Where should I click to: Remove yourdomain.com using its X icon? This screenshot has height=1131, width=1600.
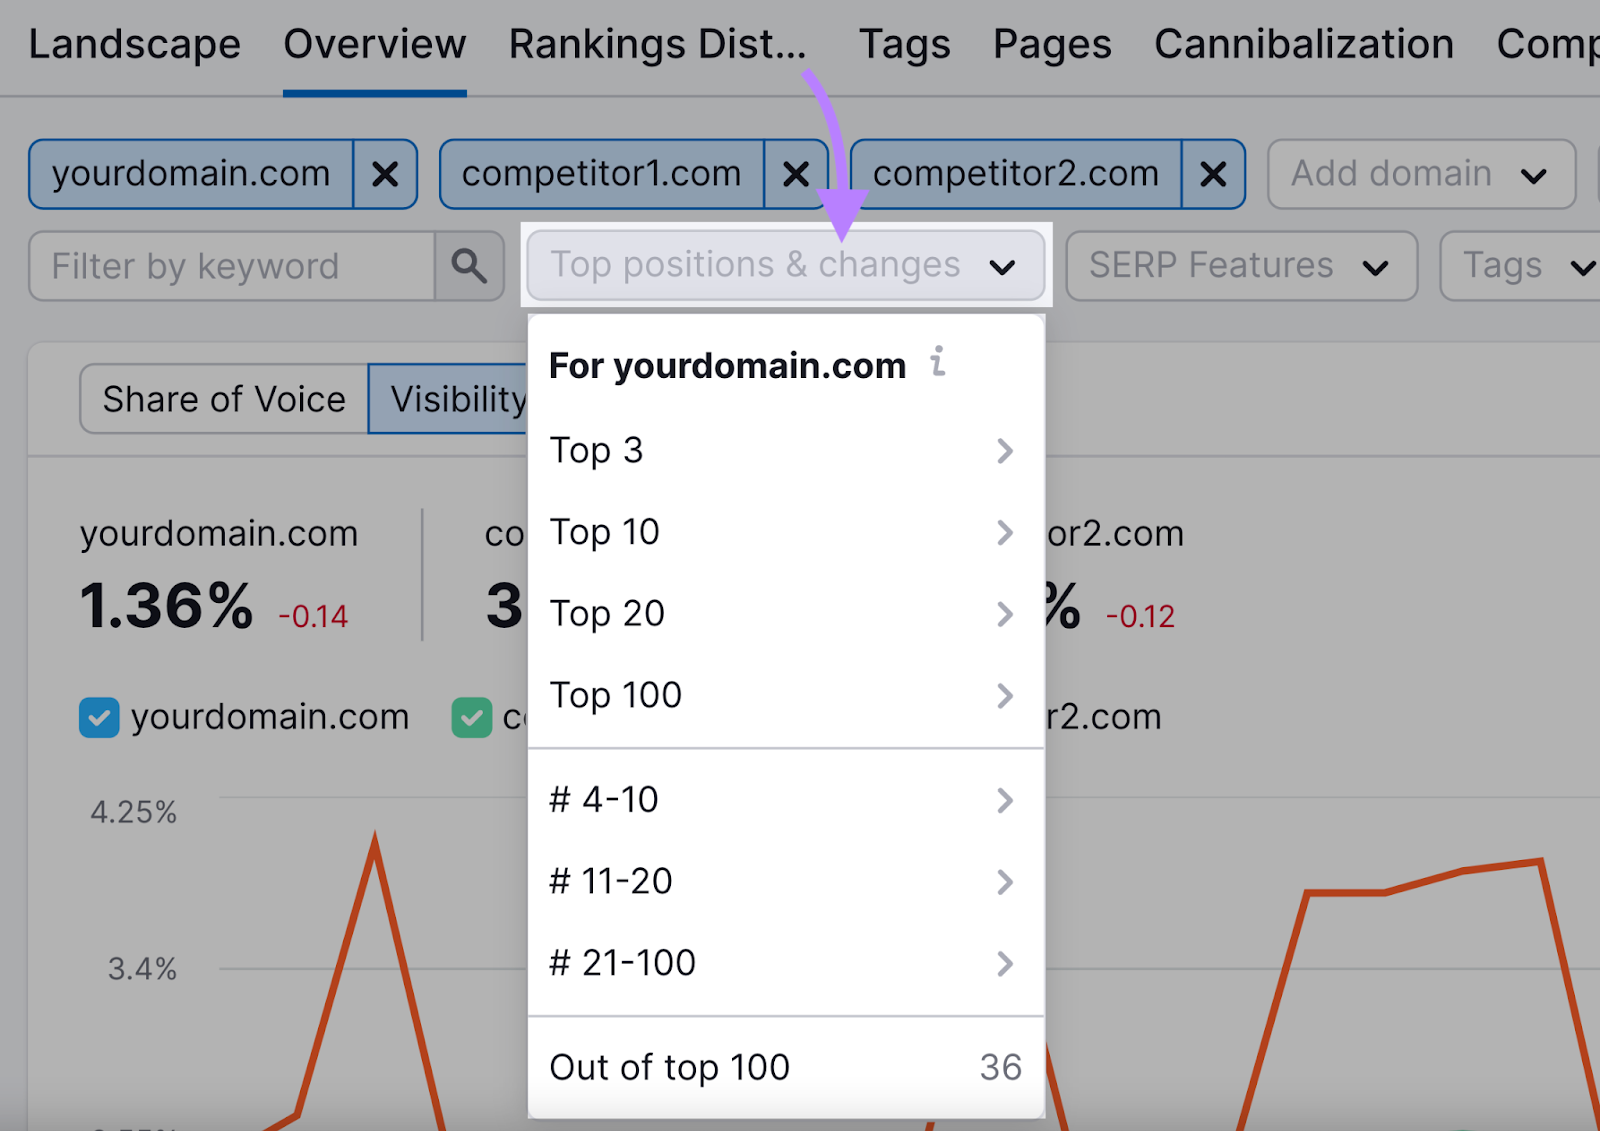[x=385, y=174]
